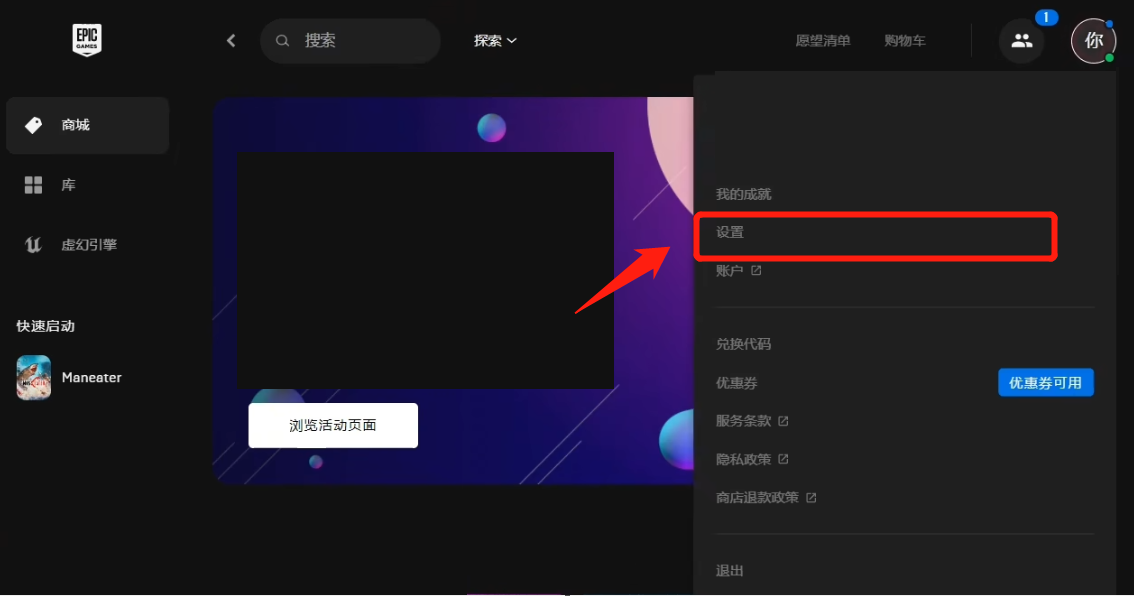This screenshot has height=596, width=1134.
Task: Click external link icon next to 账户
Action: point(756,271)
